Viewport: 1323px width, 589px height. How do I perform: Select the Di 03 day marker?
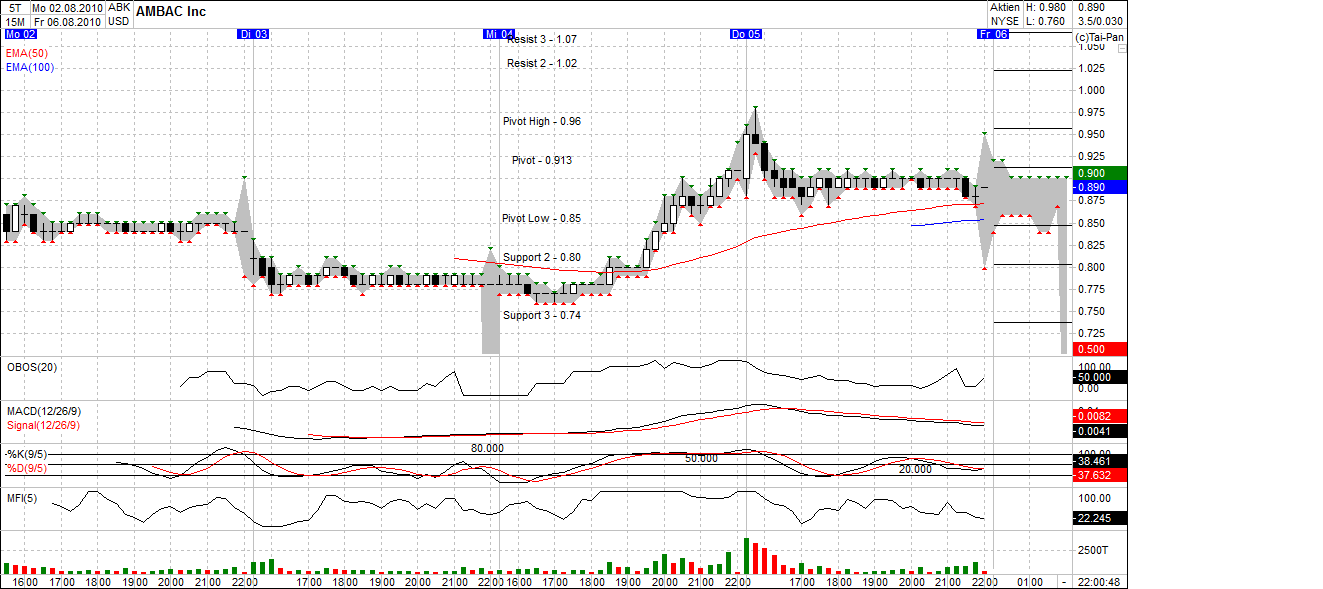(x=253, y=34)
